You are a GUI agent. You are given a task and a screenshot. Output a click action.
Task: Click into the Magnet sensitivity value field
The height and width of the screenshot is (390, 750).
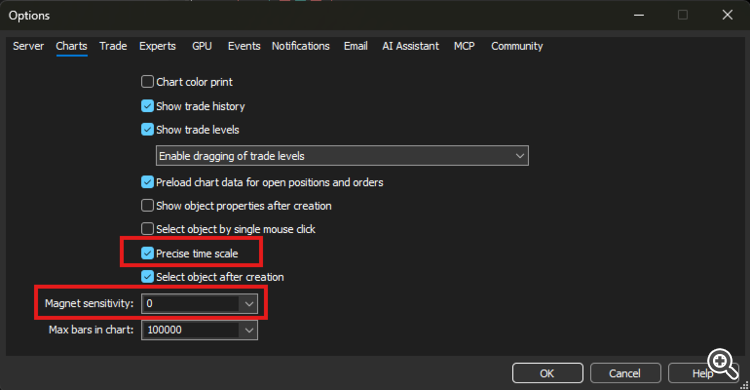190,303
